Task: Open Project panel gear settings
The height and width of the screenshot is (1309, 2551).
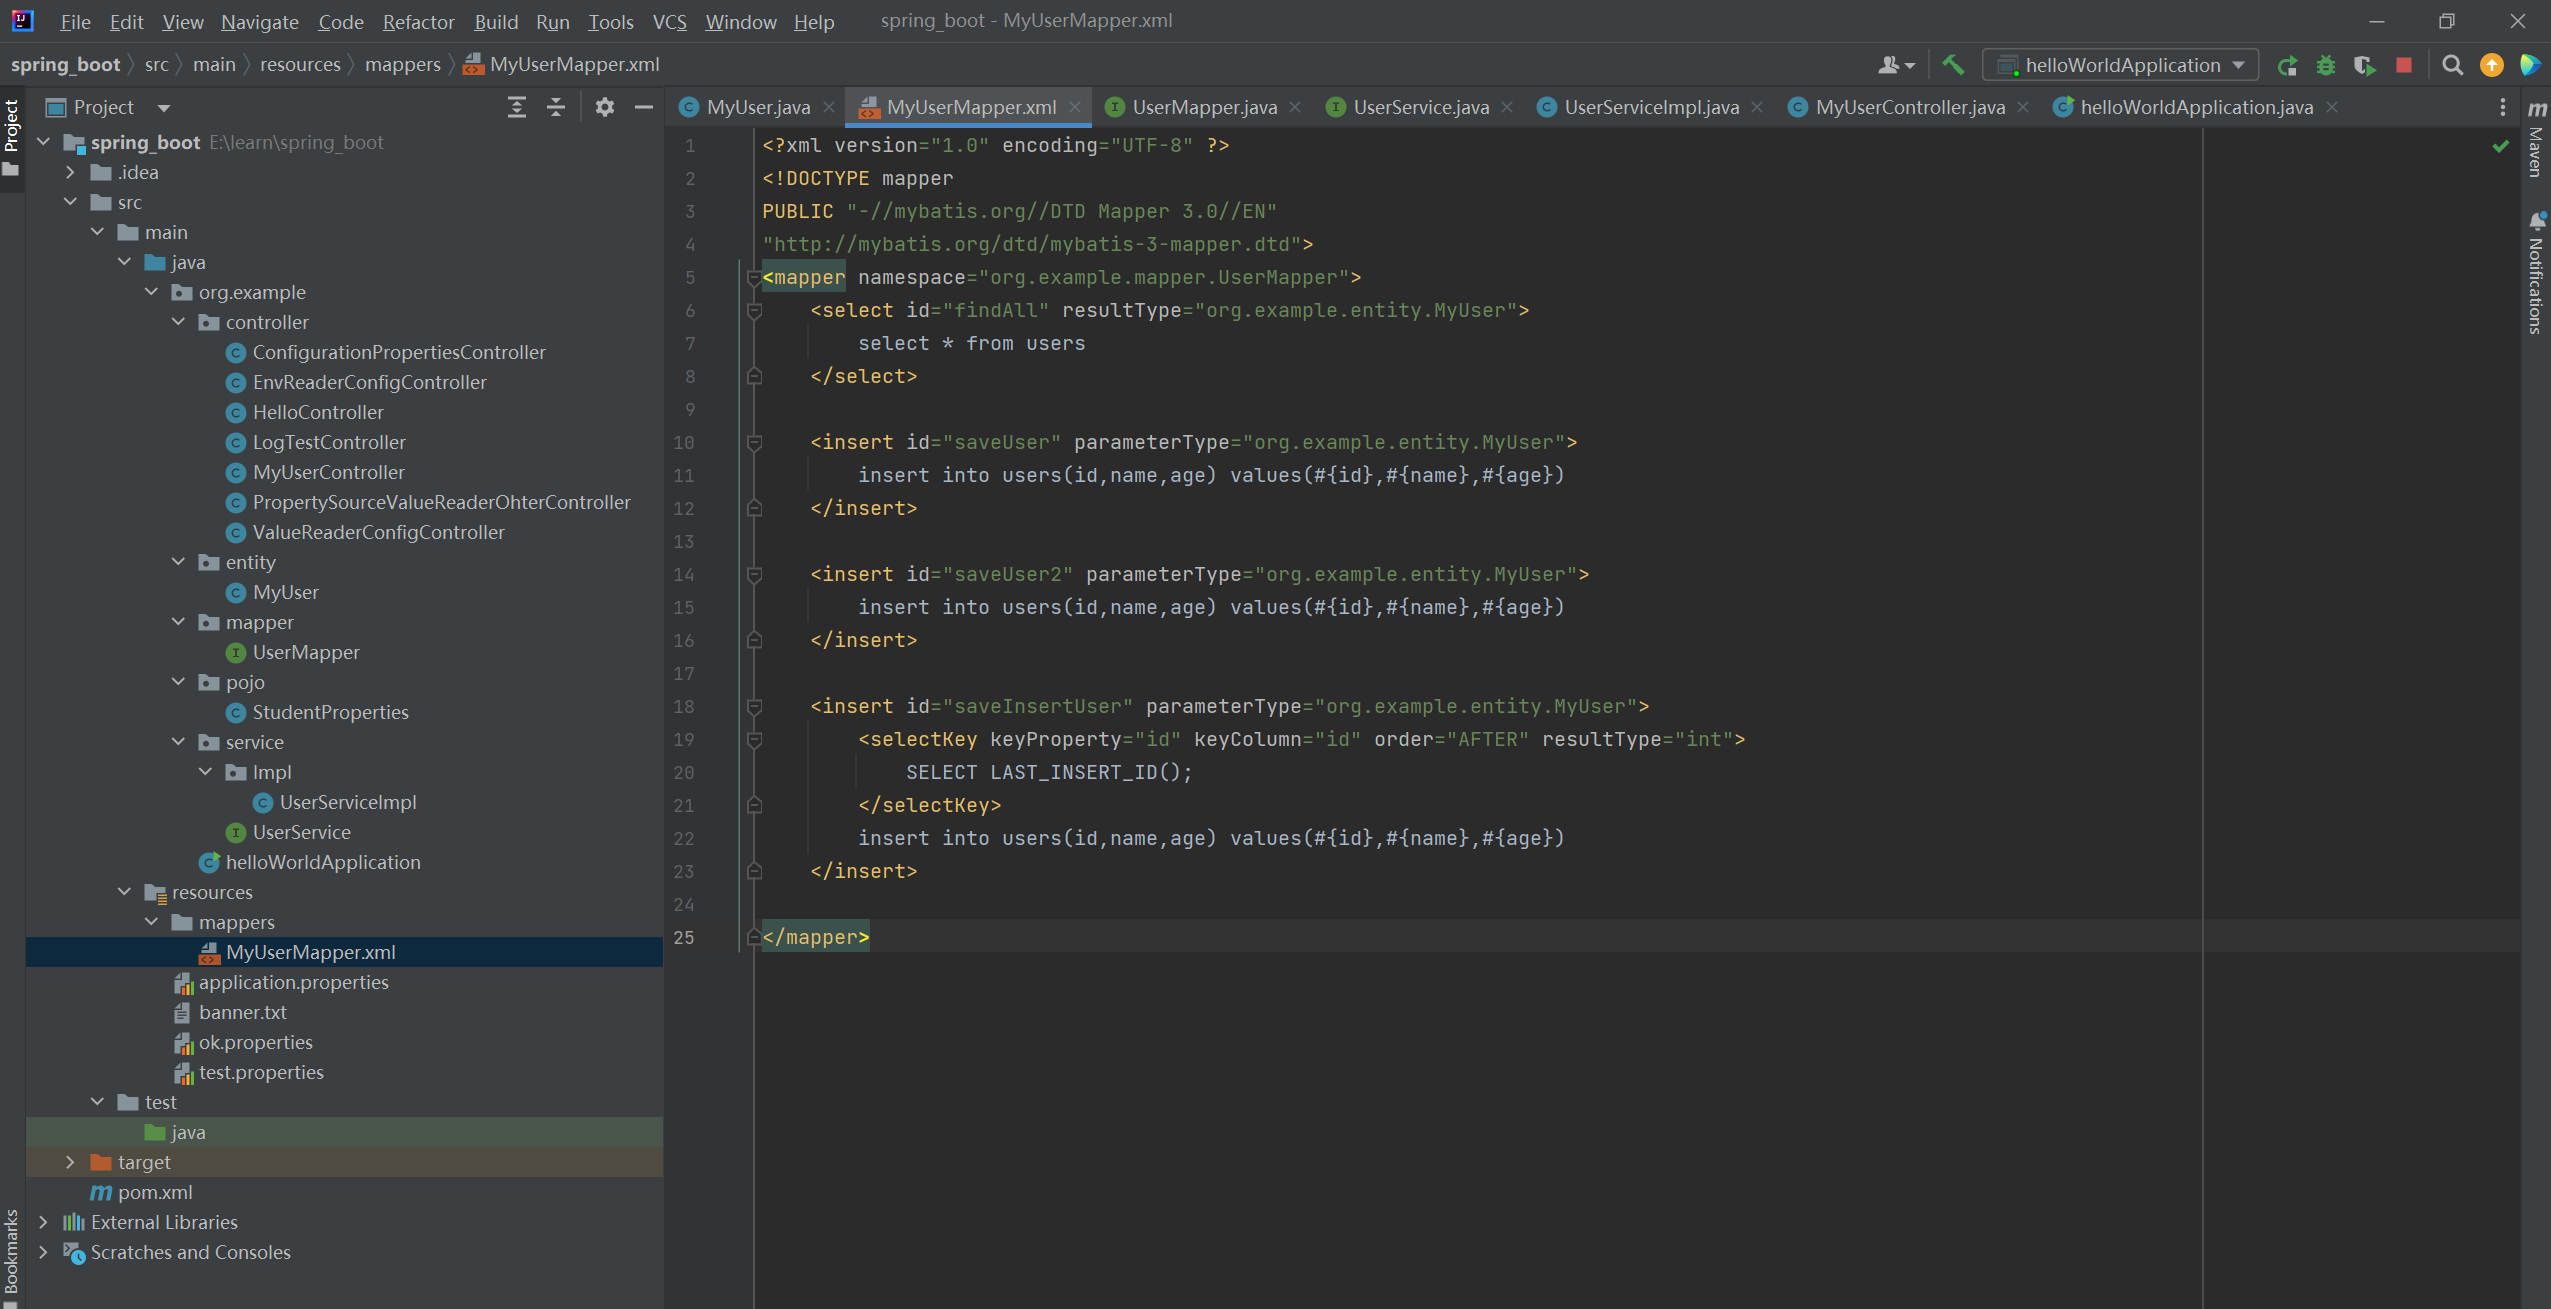Action: pos(604,107)
